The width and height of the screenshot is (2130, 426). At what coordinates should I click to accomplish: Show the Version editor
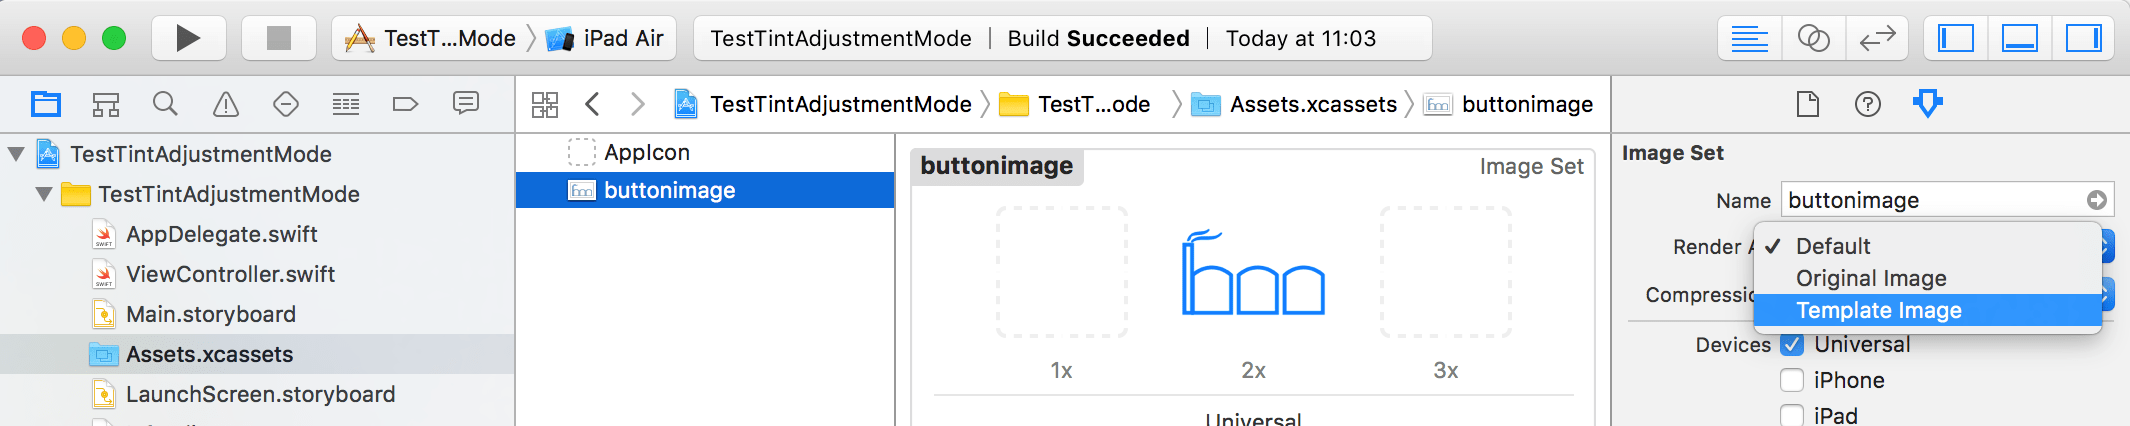coord(1877,39)
